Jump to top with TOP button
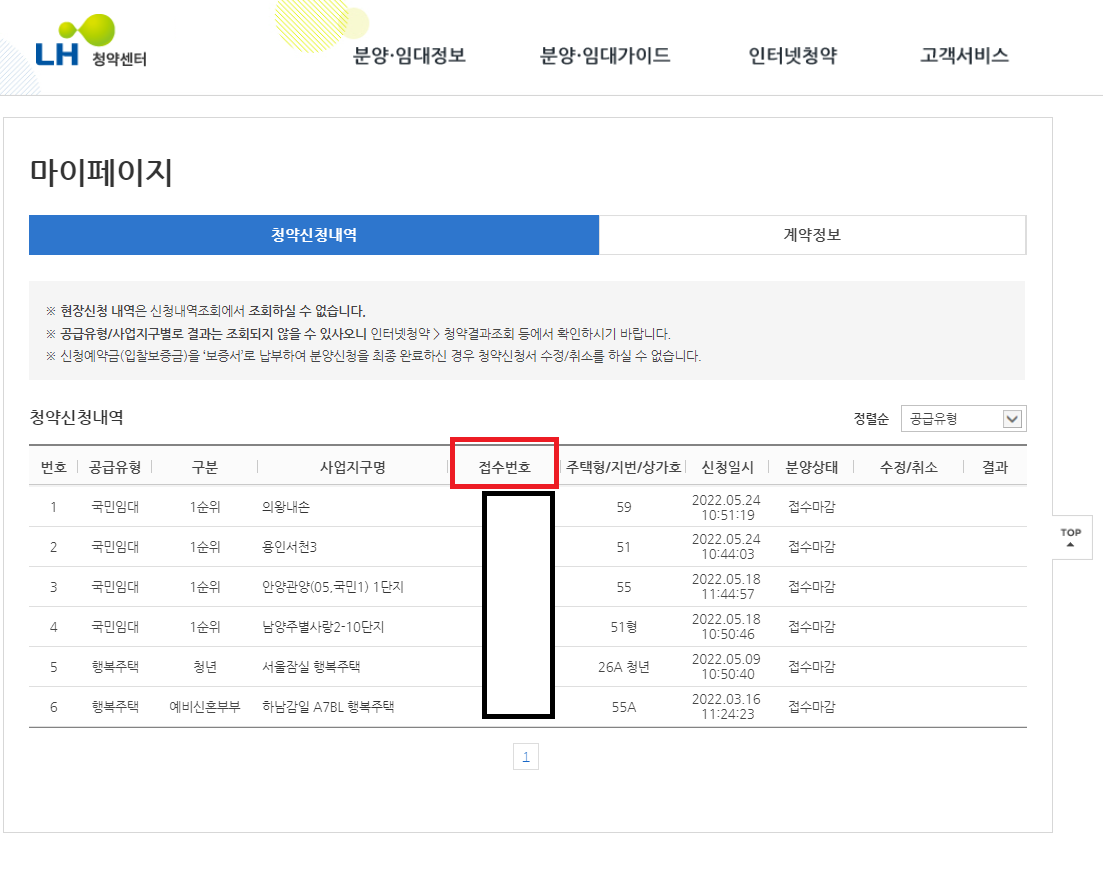This screenshot has width=1103, height=873. click(1071, 537)
